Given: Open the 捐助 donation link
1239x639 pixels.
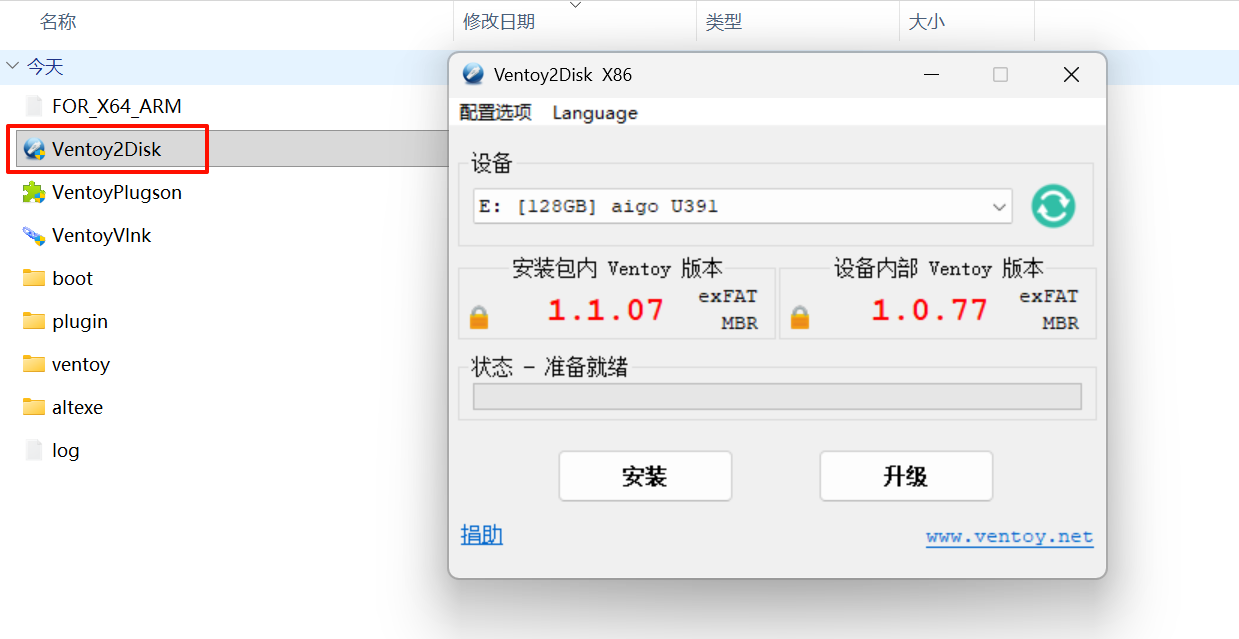Looking at the screenshot, I should click(481, 535).
